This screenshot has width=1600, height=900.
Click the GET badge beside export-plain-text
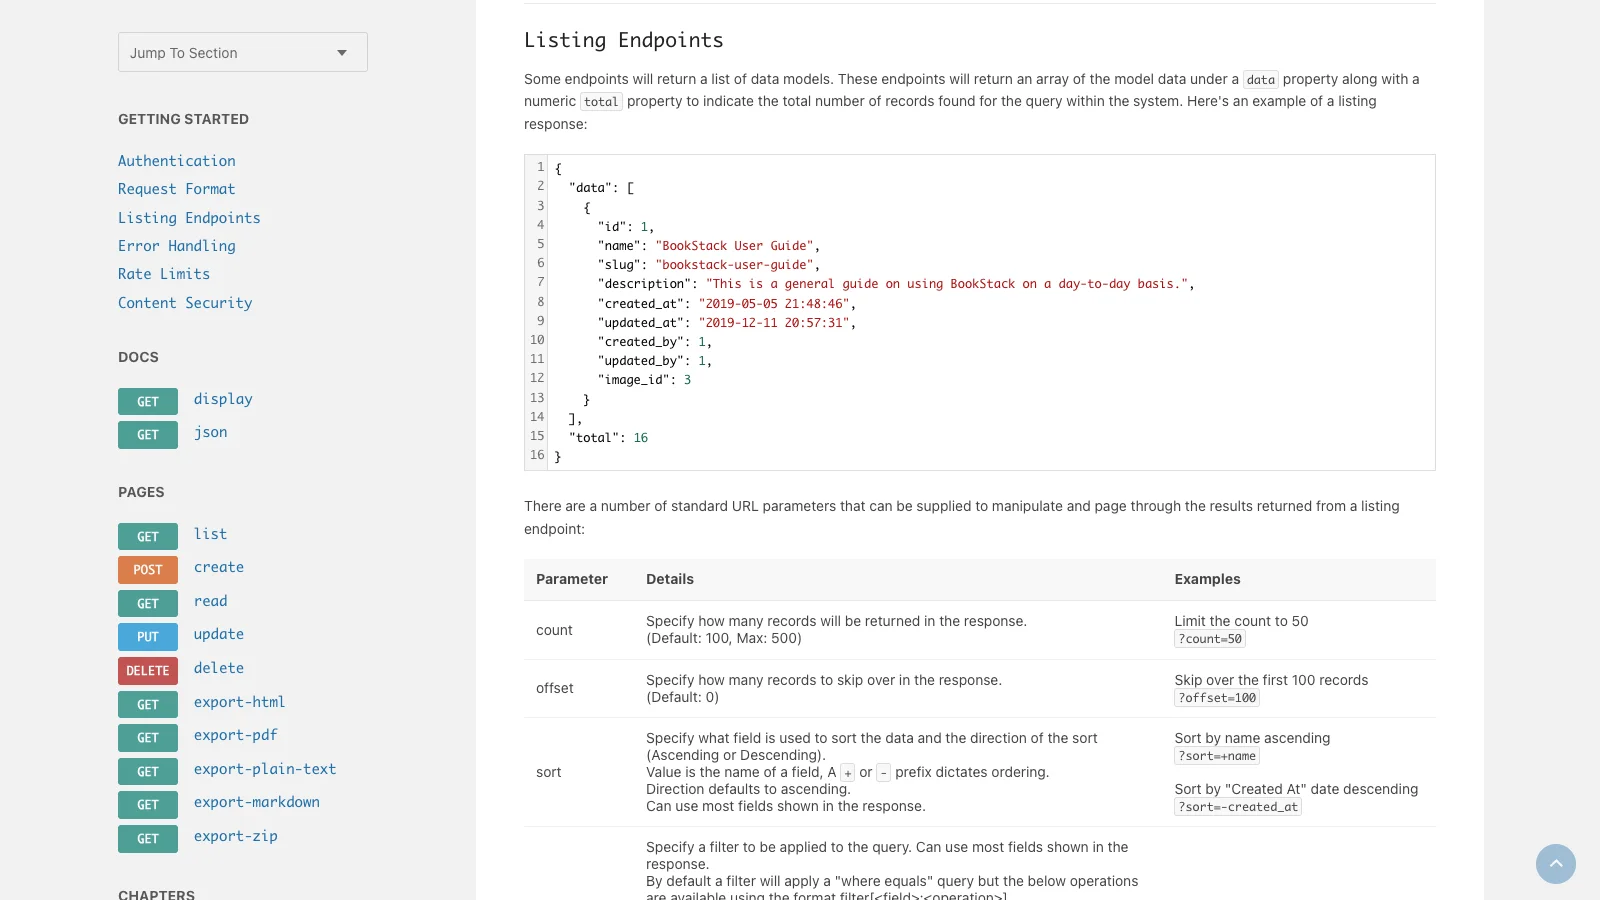[148, 772]
